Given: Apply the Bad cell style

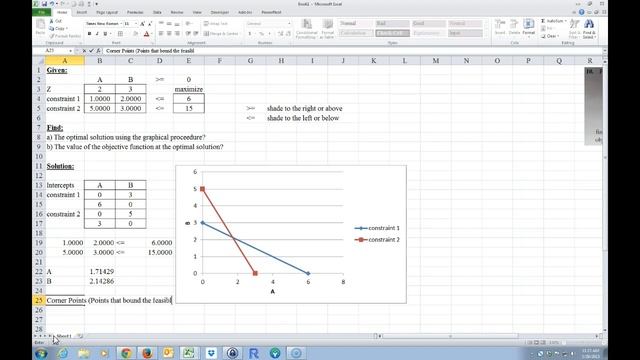Looking at the screenshot, I should [392, 24].
